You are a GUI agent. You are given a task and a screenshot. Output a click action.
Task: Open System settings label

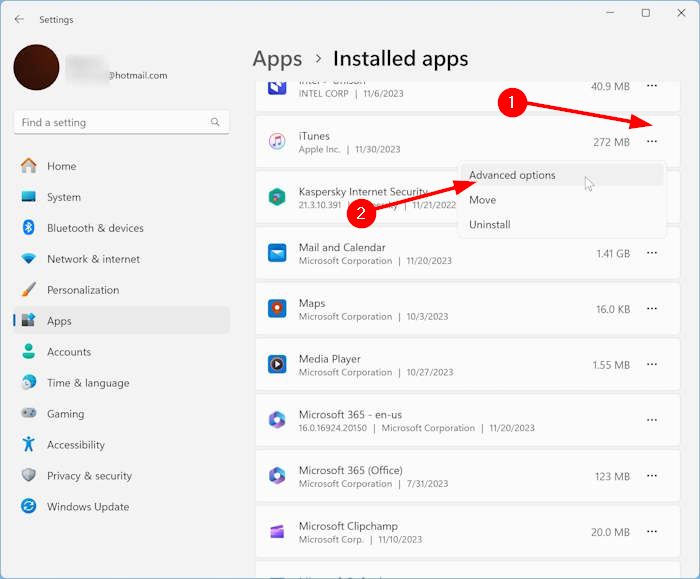pos(64,197)
